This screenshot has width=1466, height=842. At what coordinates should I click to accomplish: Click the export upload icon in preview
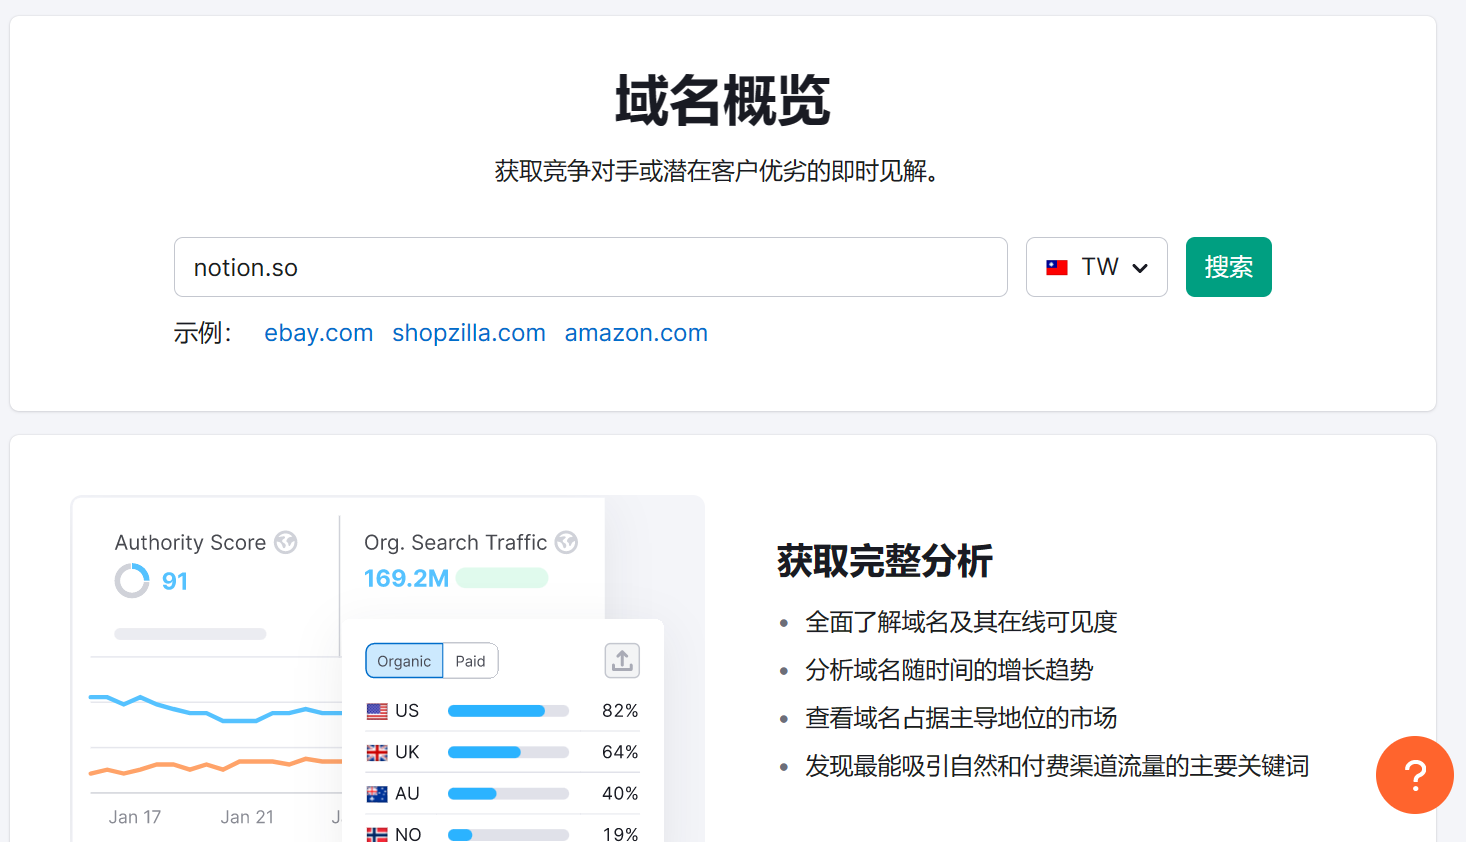pos(622,660)
